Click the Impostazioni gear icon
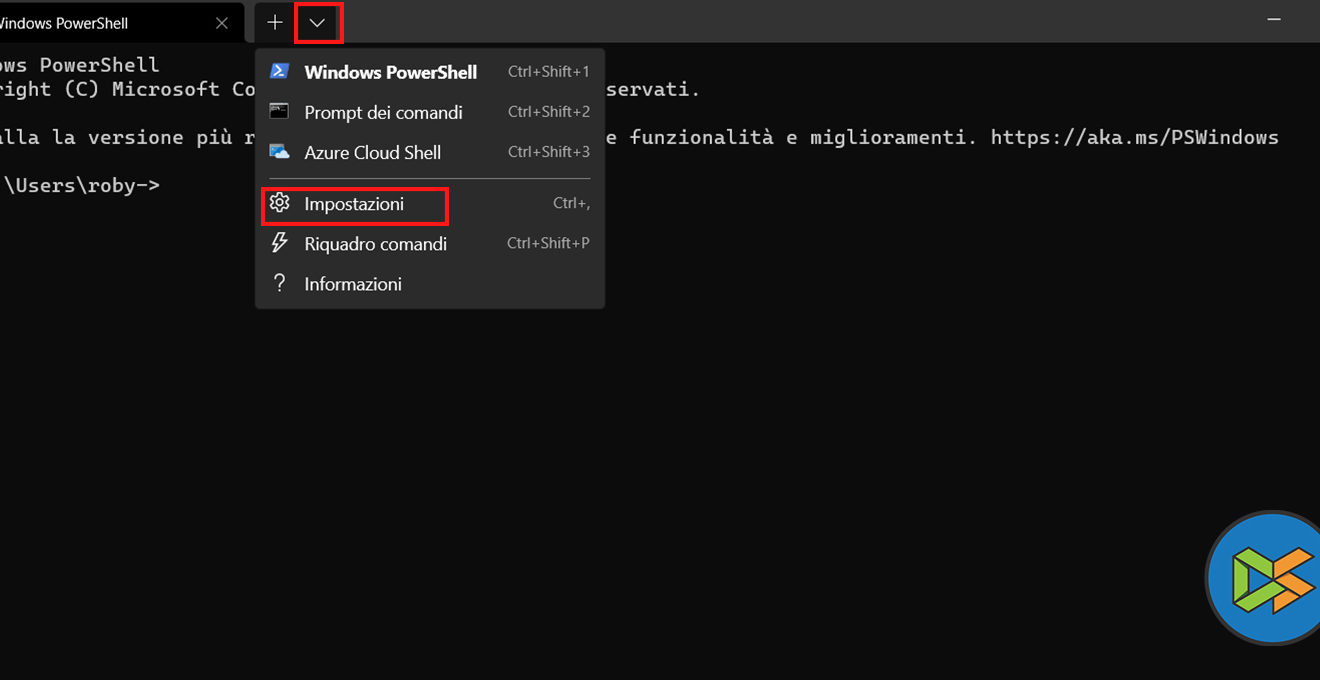This screenshot has height=680, width=1320. point(279,203)
